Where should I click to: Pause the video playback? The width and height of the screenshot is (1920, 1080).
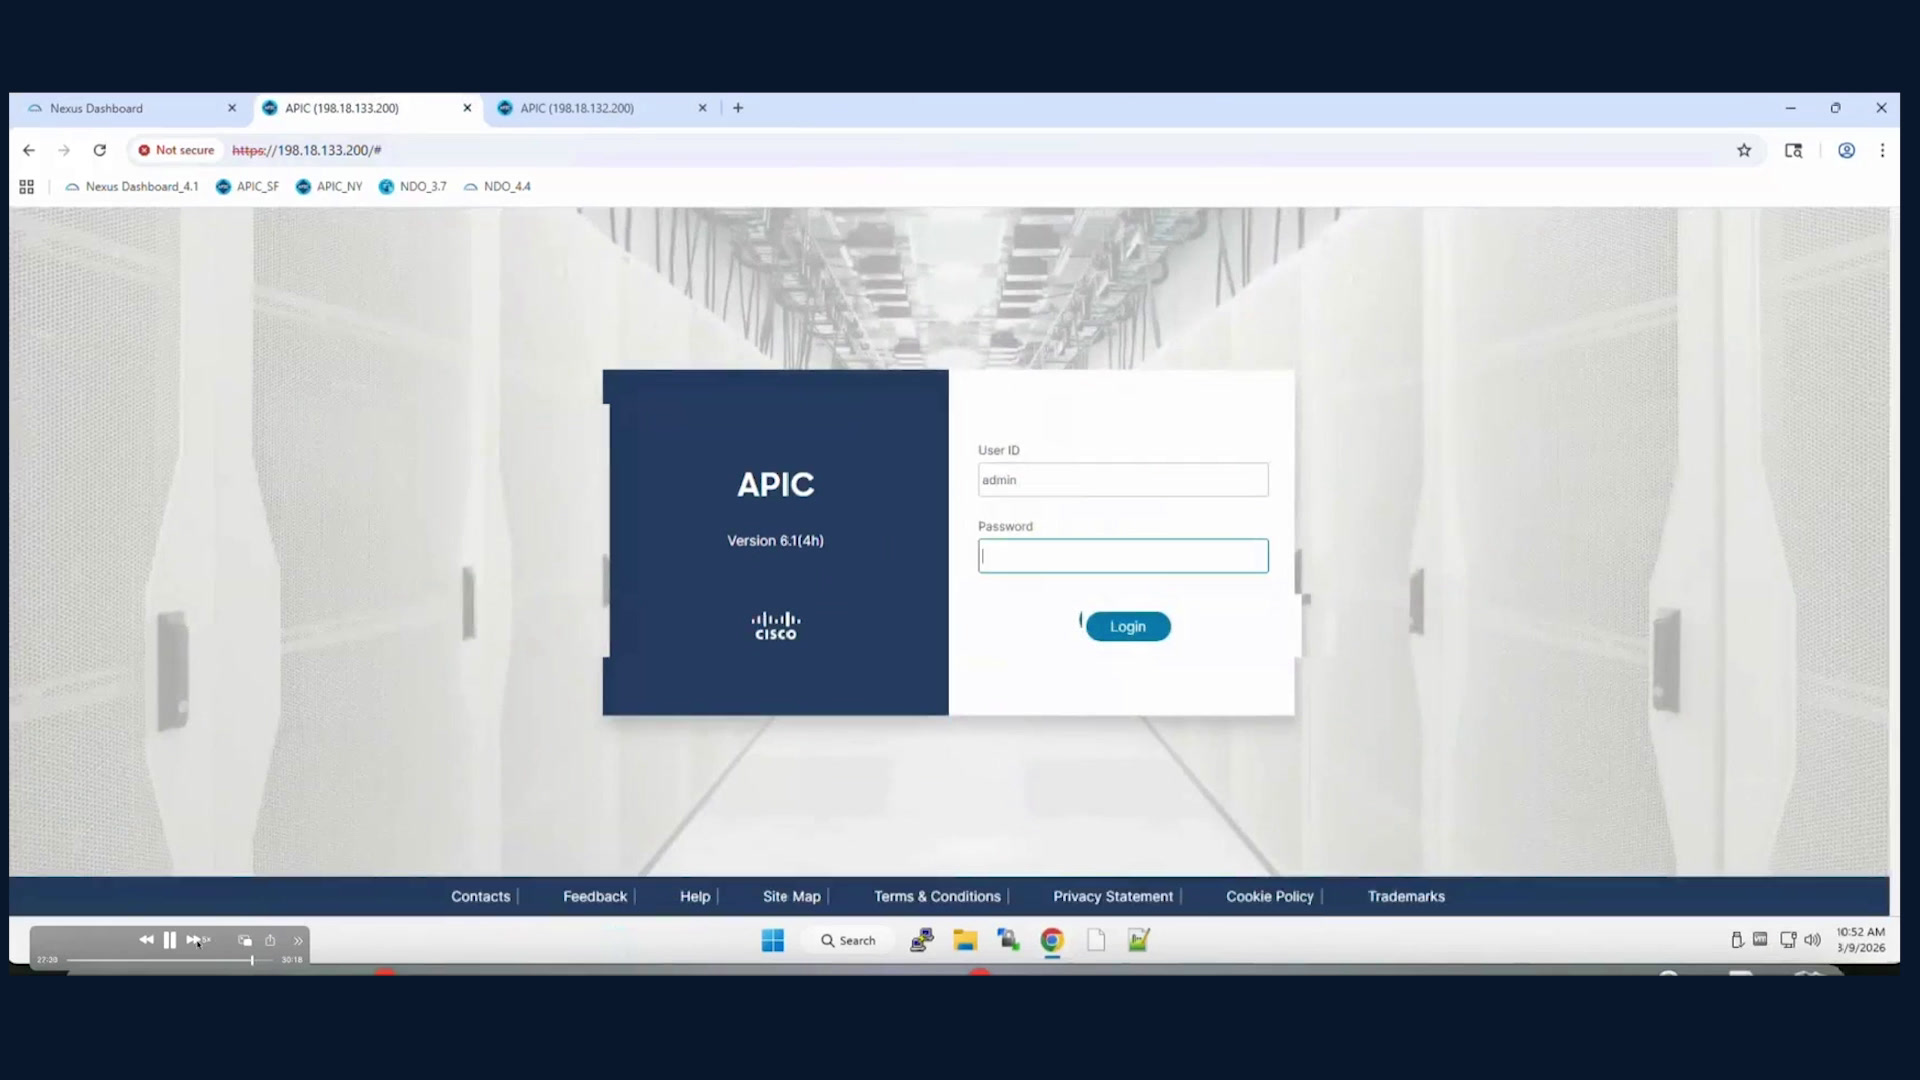170,940
